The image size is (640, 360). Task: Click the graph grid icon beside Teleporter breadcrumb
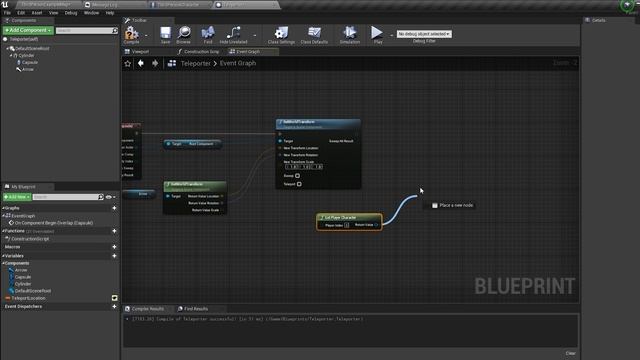pyautogui.click(x=172, y=63)
